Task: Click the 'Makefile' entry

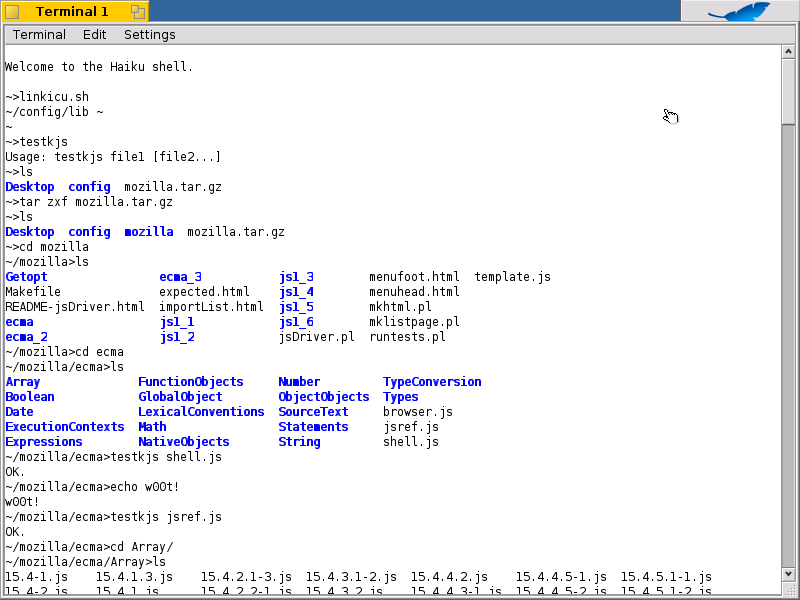Action: point(33,292)
